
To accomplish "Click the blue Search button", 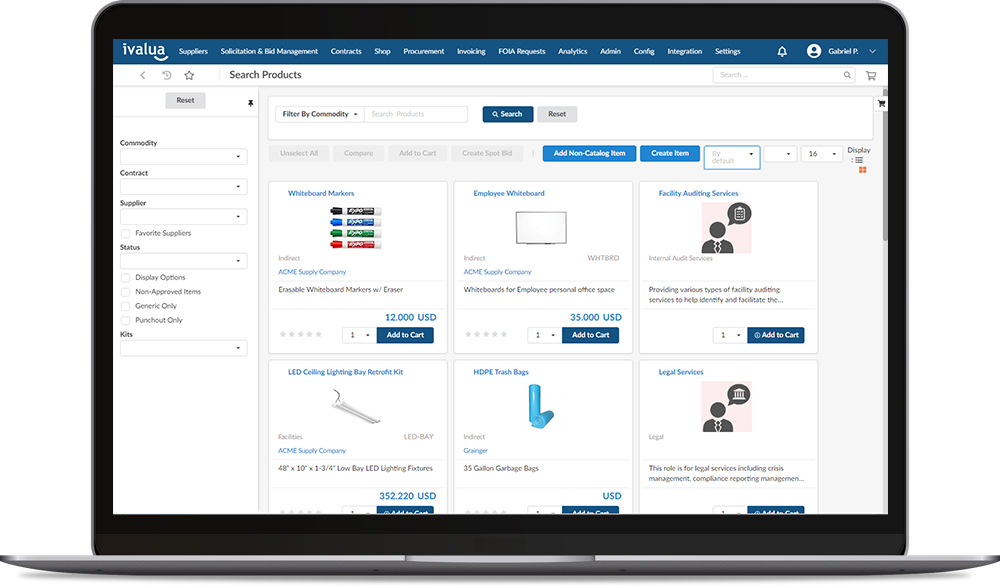I will [508, 114].
